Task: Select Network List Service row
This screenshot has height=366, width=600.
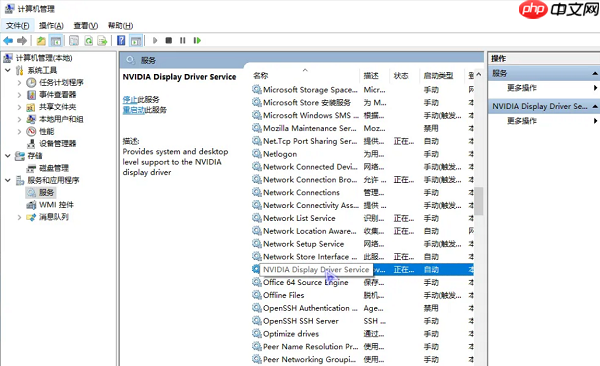Action: point(362,218)
